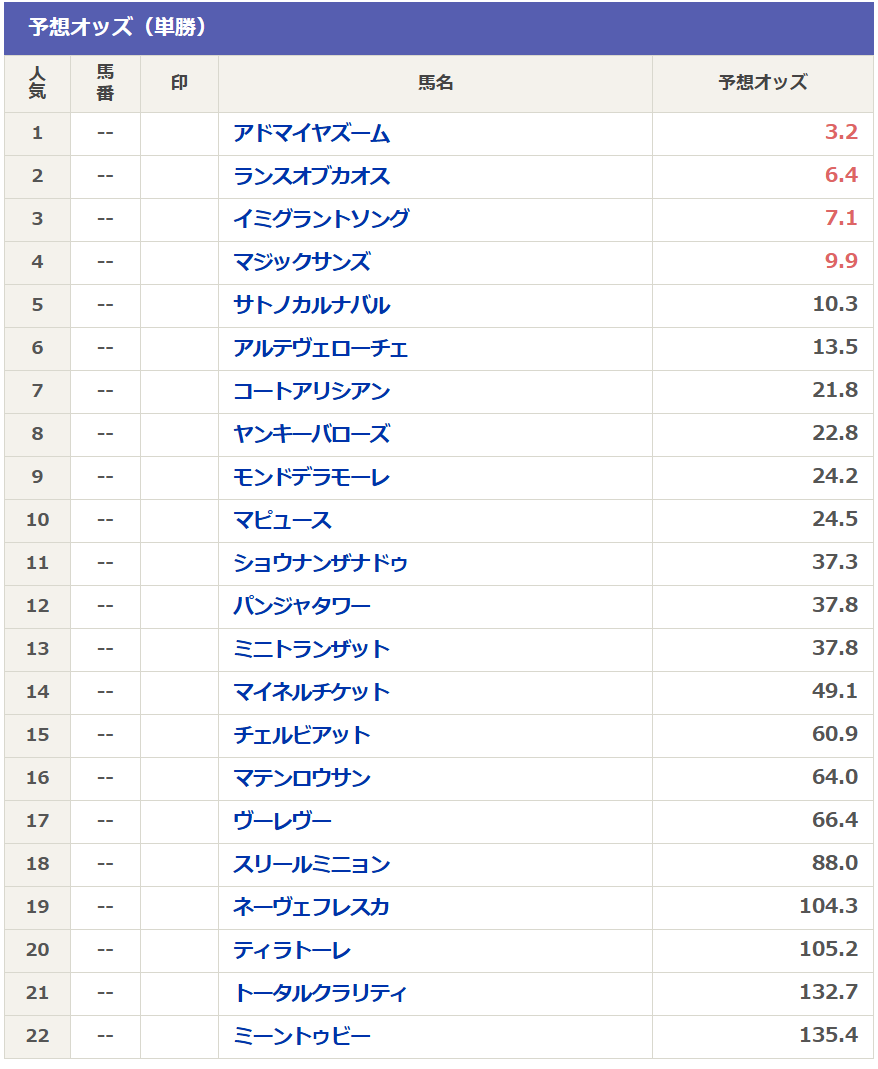Open チェルビアット link
Image resolution: width=878 pixels, height=1069 pixels.
click(302, 736)
